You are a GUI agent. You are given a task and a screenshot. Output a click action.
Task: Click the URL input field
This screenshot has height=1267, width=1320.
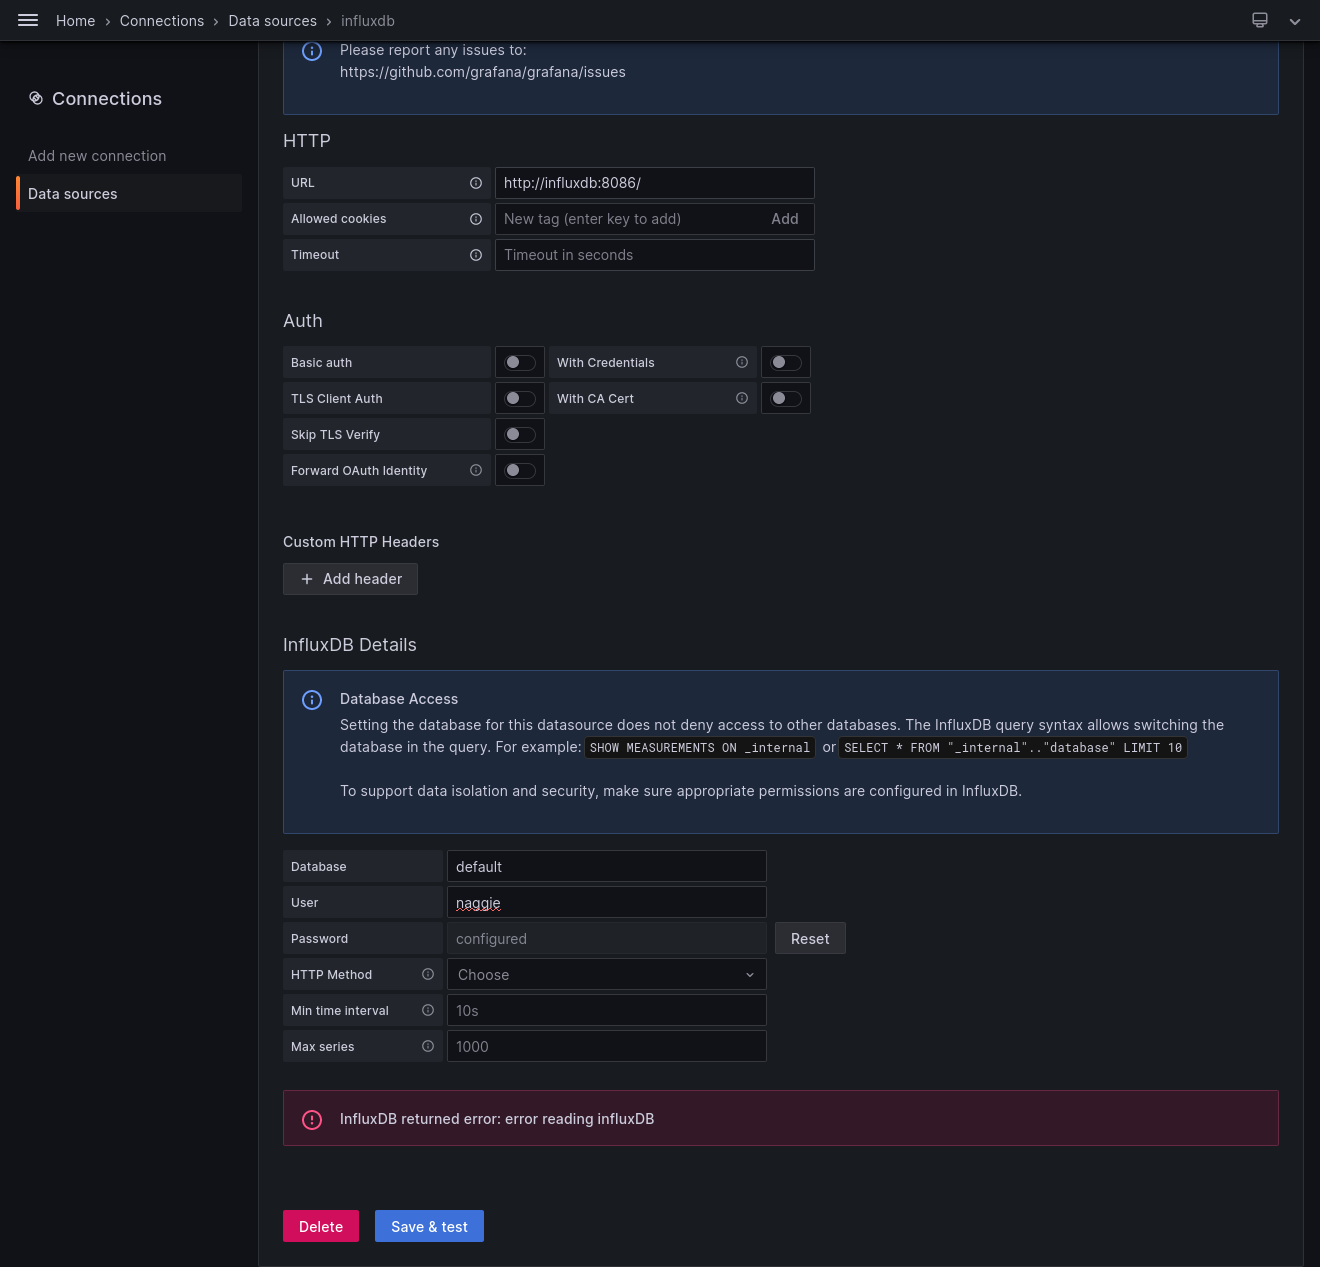655,183
